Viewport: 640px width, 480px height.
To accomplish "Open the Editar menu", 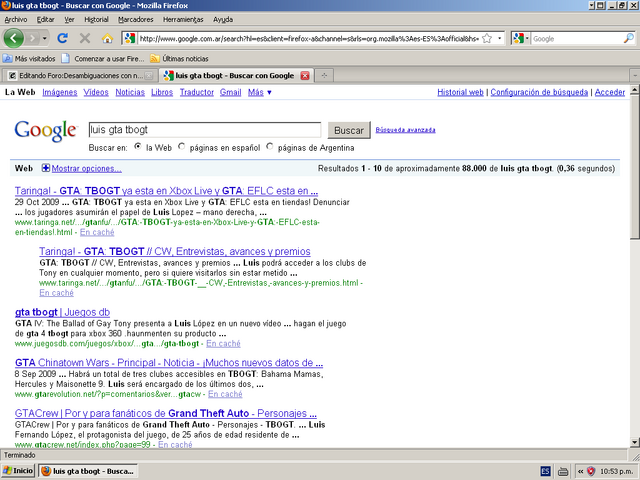I will pos(45,19).
